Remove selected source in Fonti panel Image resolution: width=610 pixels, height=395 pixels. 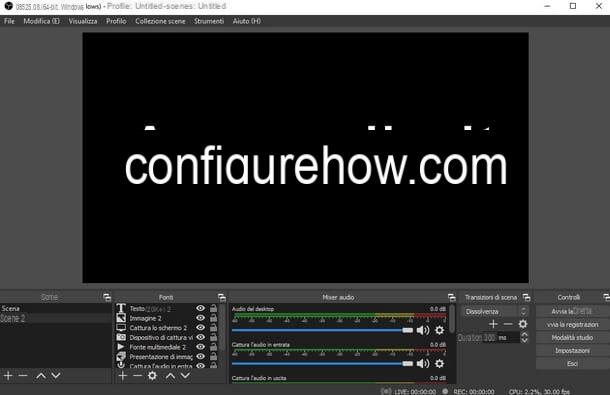(137, 376)
